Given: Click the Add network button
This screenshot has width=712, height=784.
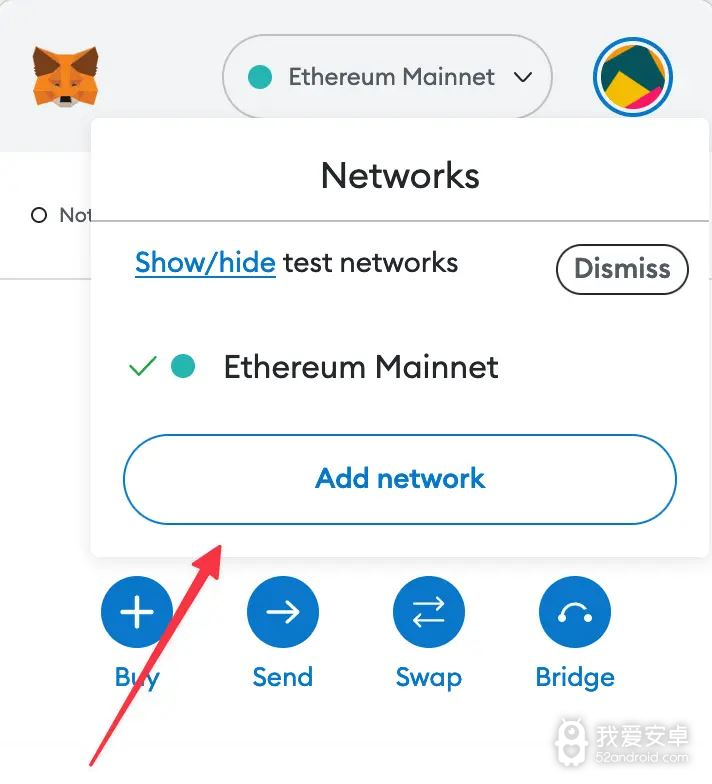Looking at the screenshot, I should click(400, 479).
